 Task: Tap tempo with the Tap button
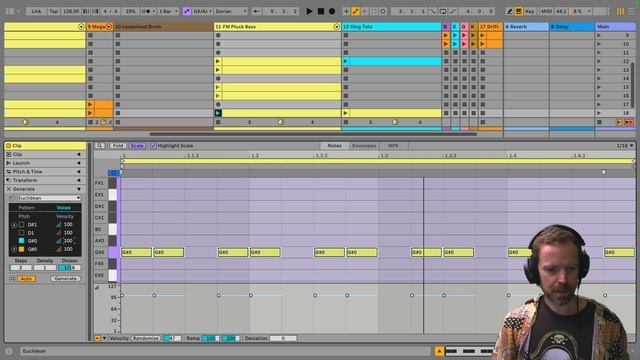pyautogui.click(x=53, y=11)
